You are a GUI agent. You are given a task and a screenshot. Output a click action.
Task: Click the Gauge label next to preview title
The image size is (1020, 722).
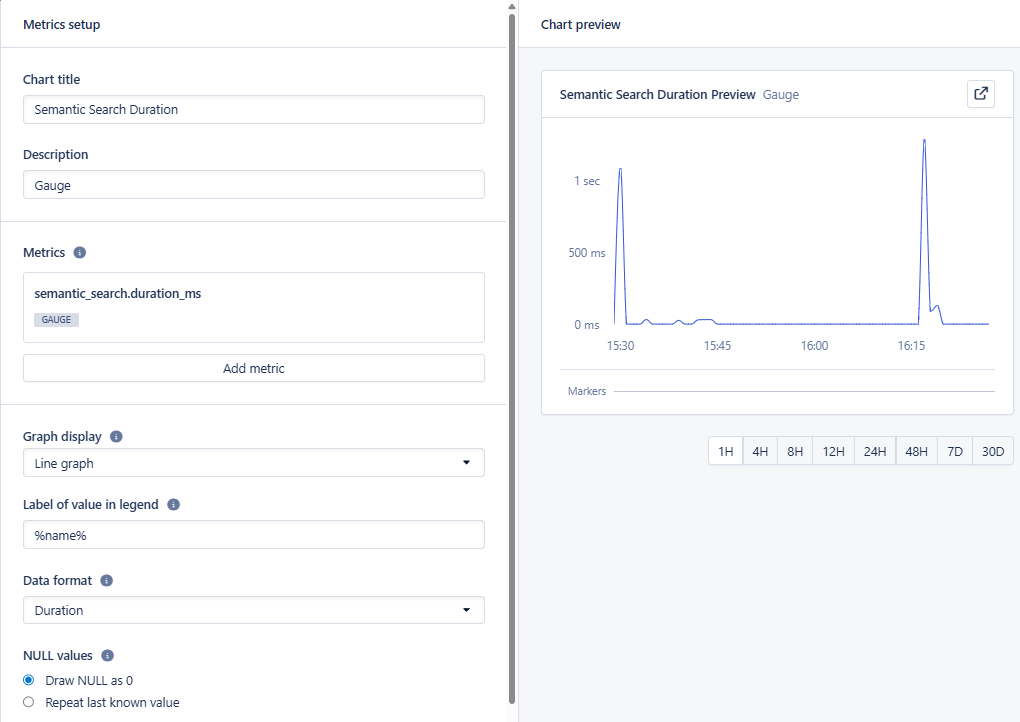(781, 95)
